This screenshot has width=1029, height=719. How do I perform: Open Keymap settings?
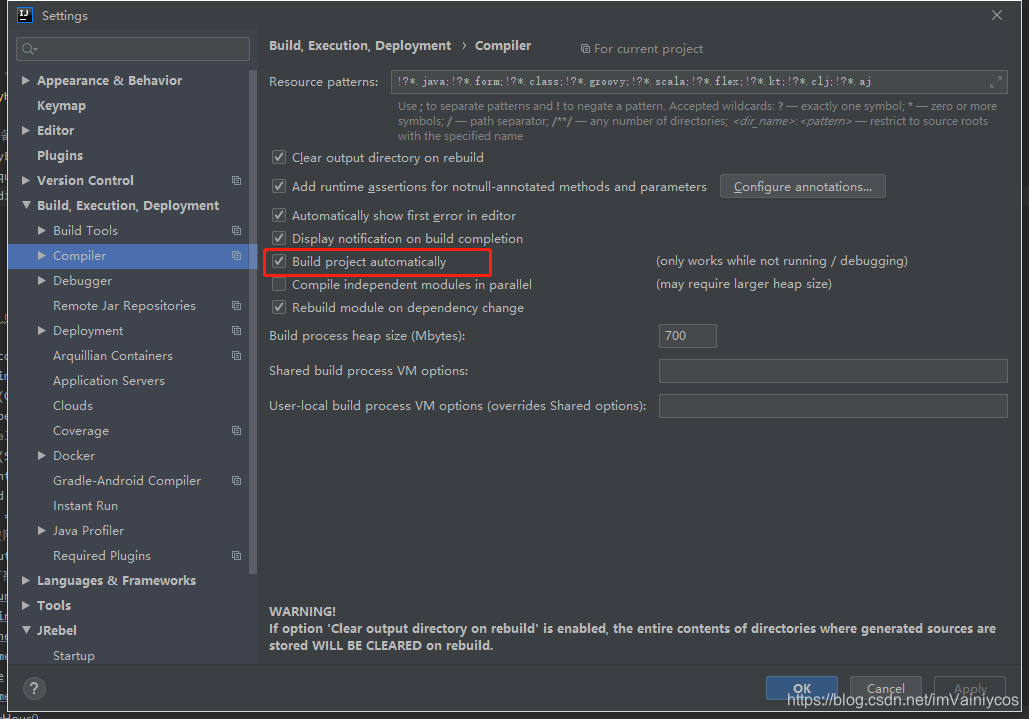61,106
